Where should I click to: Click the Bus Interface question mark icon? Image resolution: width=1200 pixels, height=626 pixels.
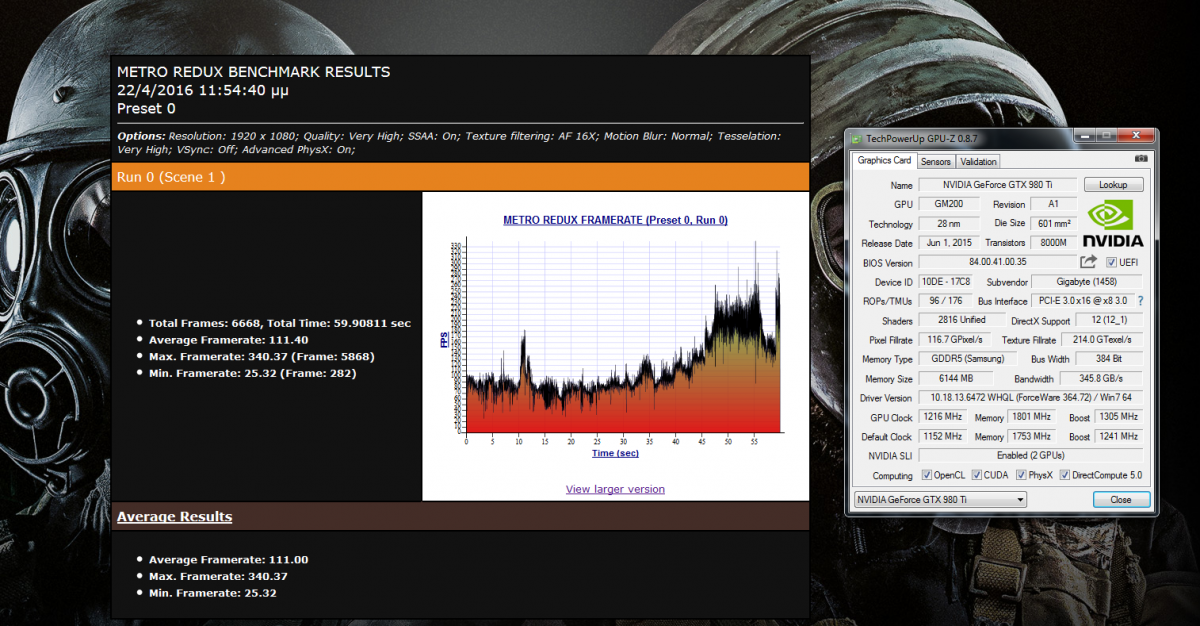tap(1140, 300)
